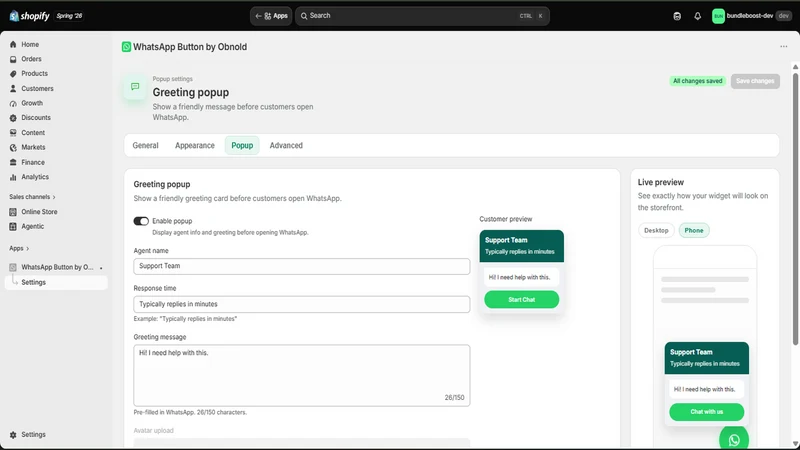Click the top Search bar
The width and height of the screenshot is (800, 450).
tap(422, 16)
